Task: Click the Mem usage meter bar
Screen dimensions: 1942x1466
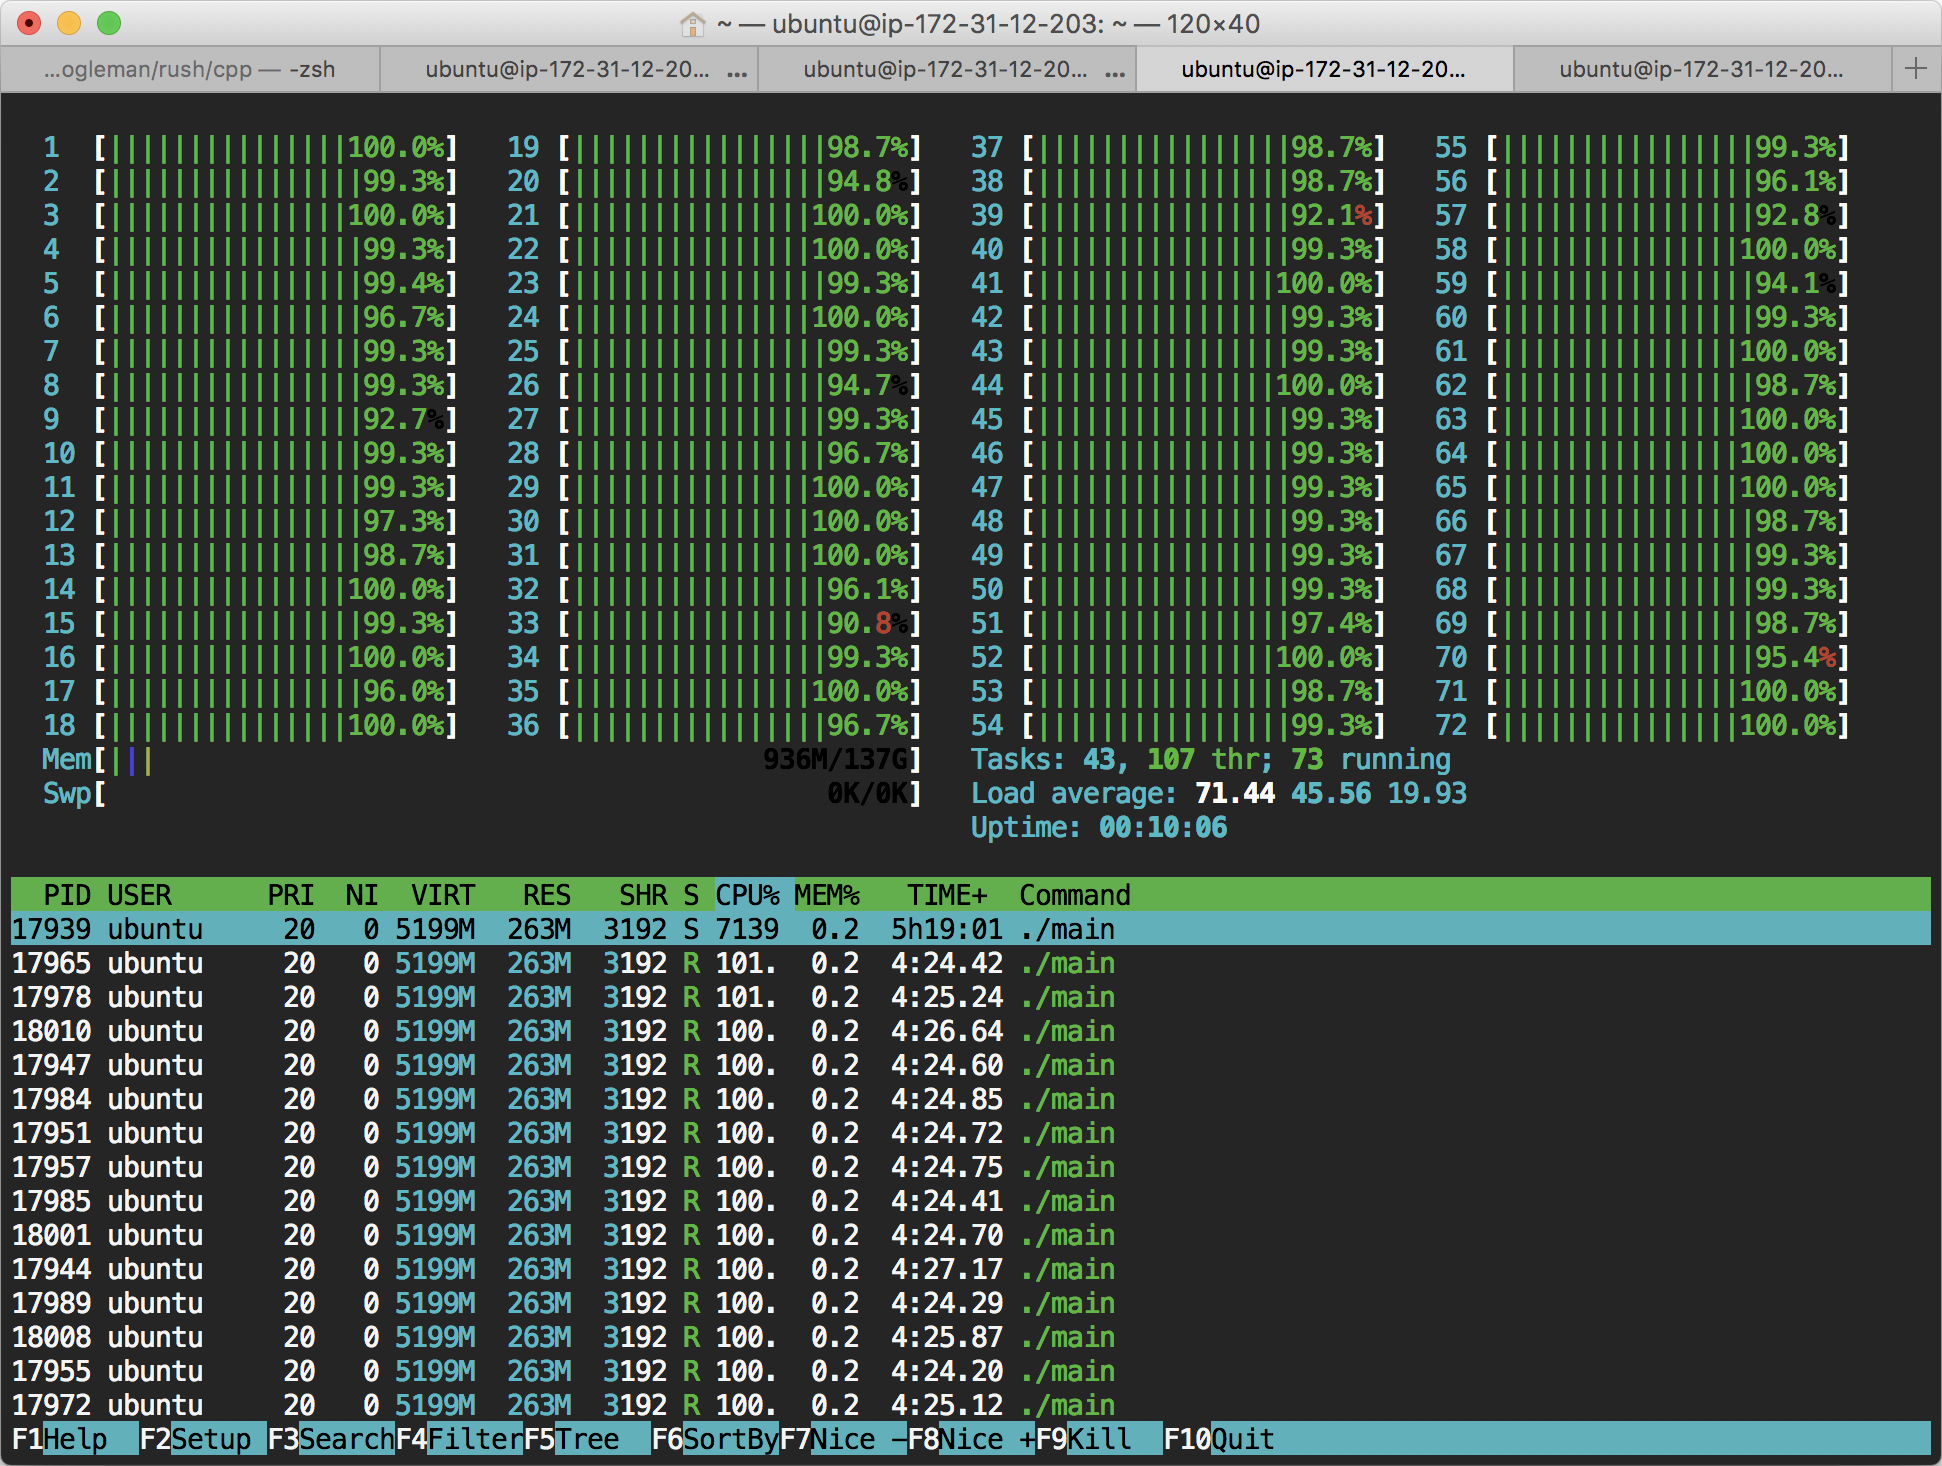Action: 482,760
